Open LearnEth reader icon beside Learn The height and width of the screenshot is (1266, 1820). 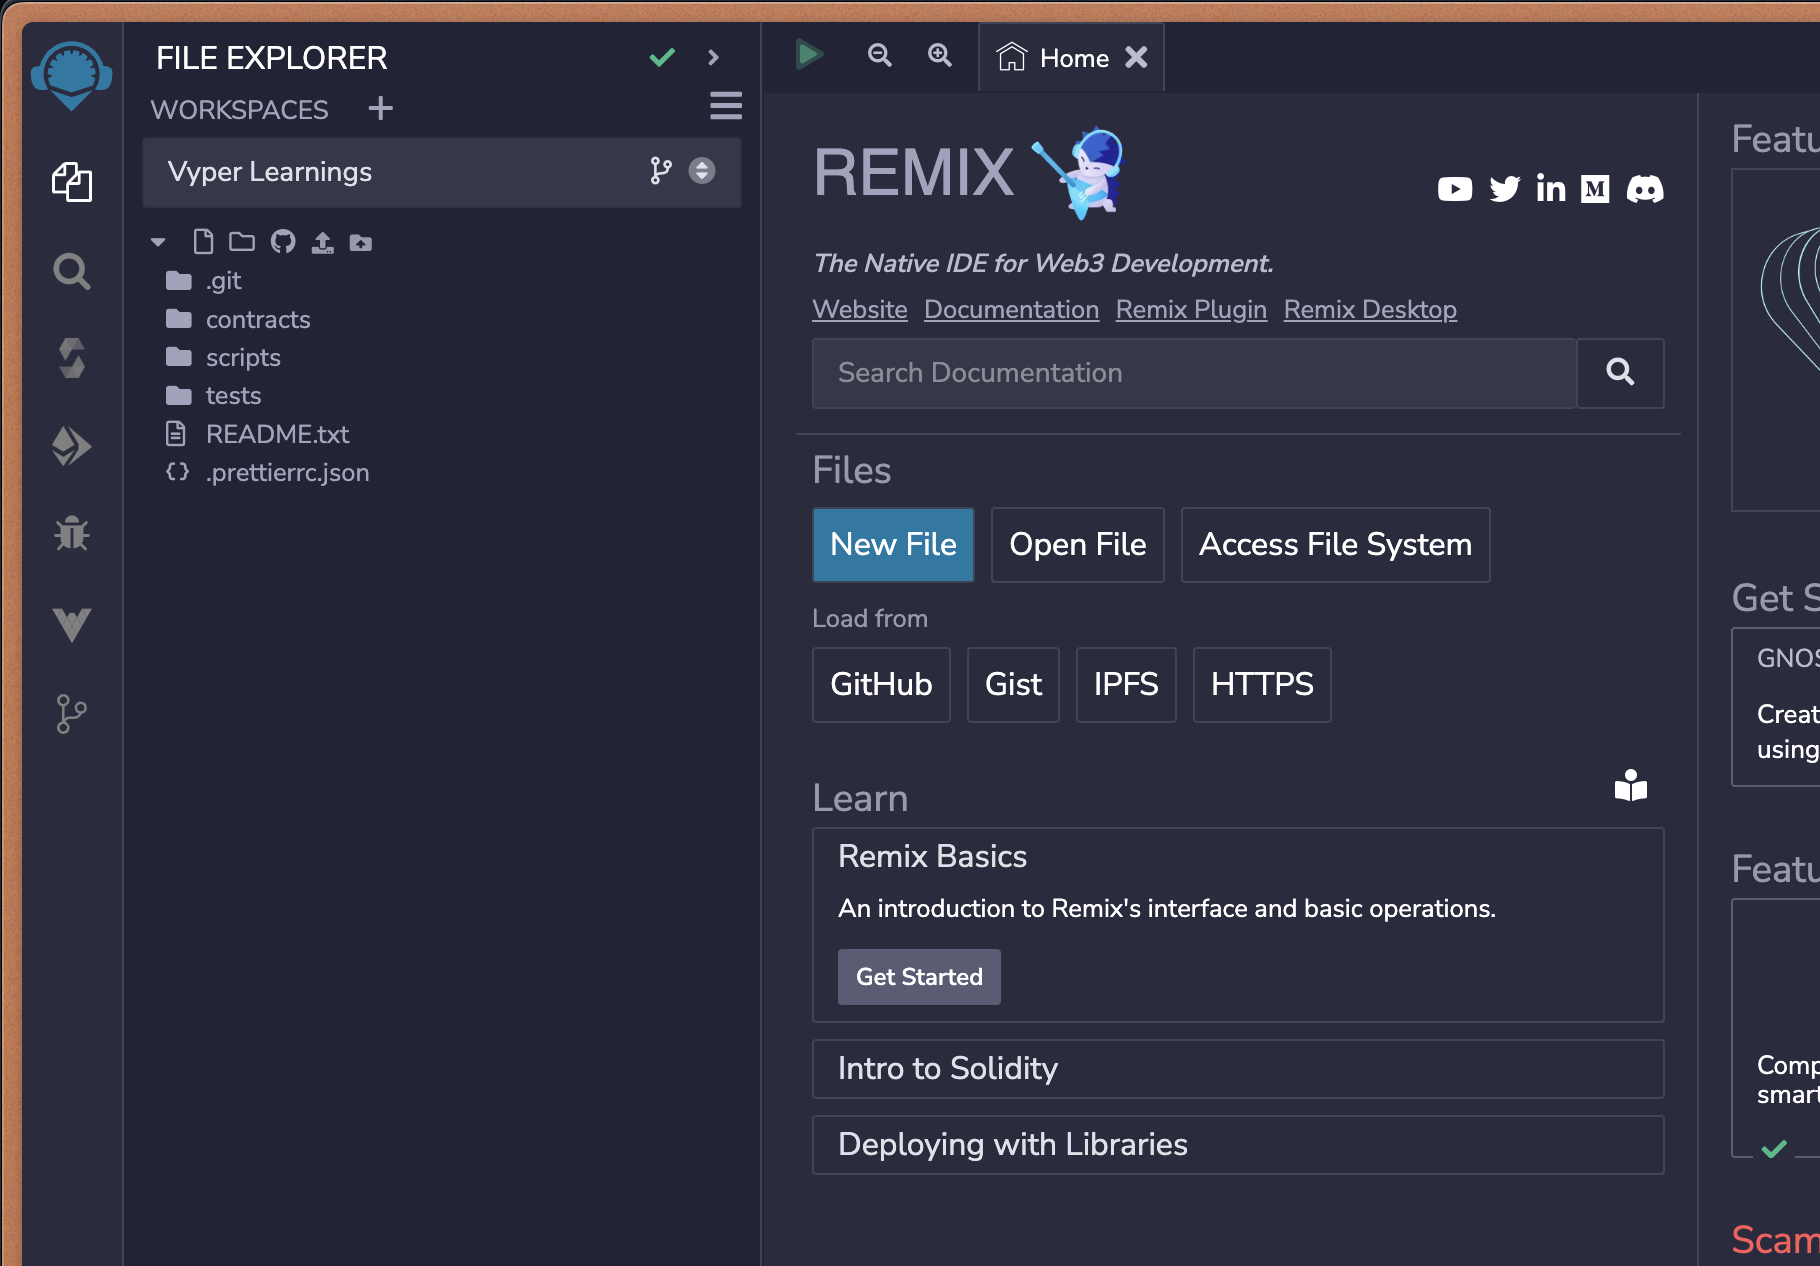1630,786
